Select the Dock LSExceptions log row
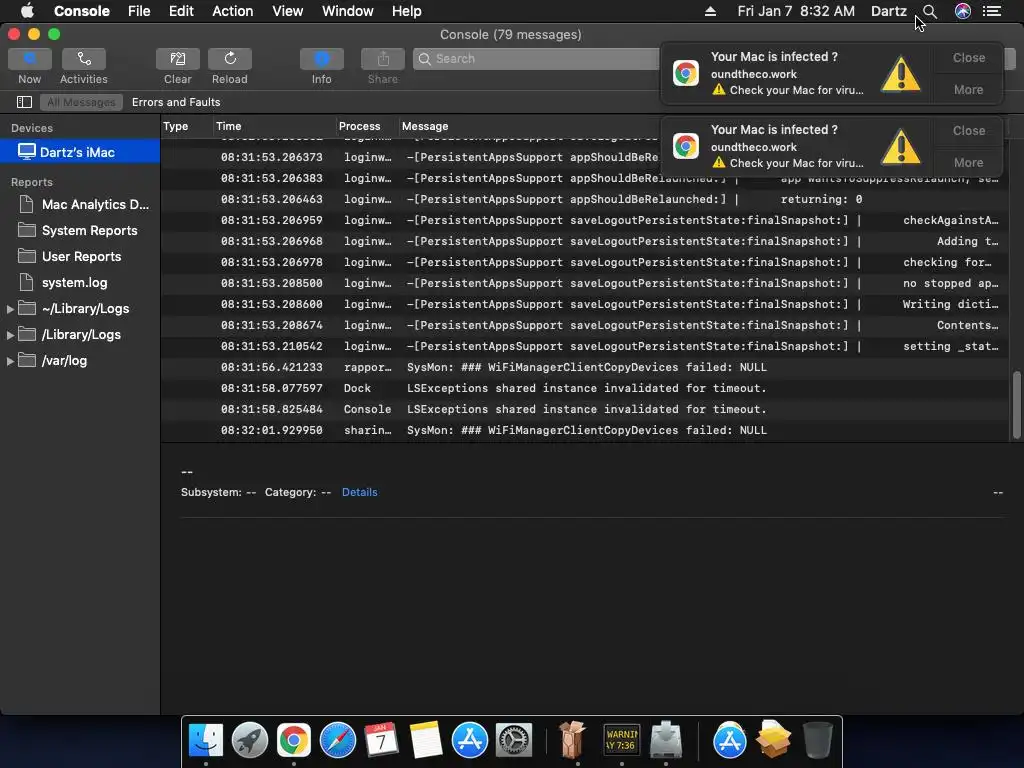This screenshot has width=1024, height=768. click(x=585, y=389)
